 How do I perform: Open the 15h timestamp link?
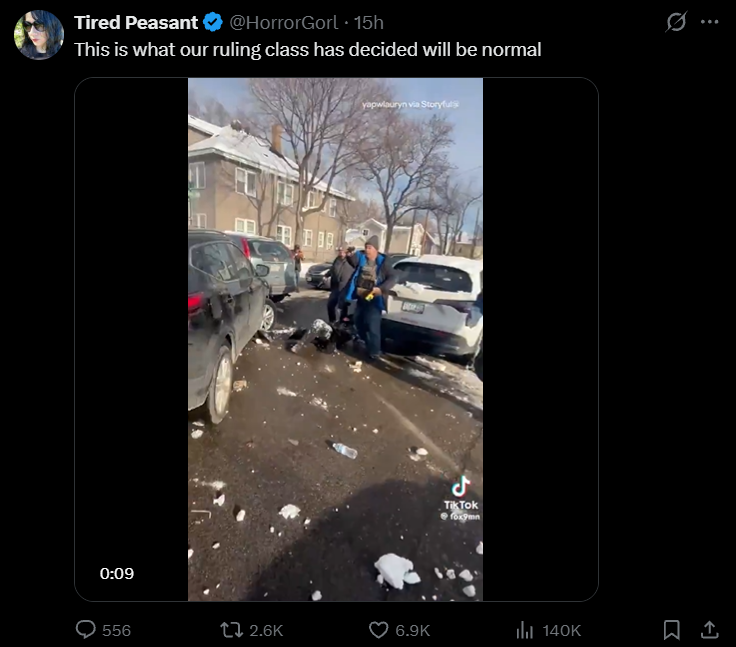pos(368,23)
